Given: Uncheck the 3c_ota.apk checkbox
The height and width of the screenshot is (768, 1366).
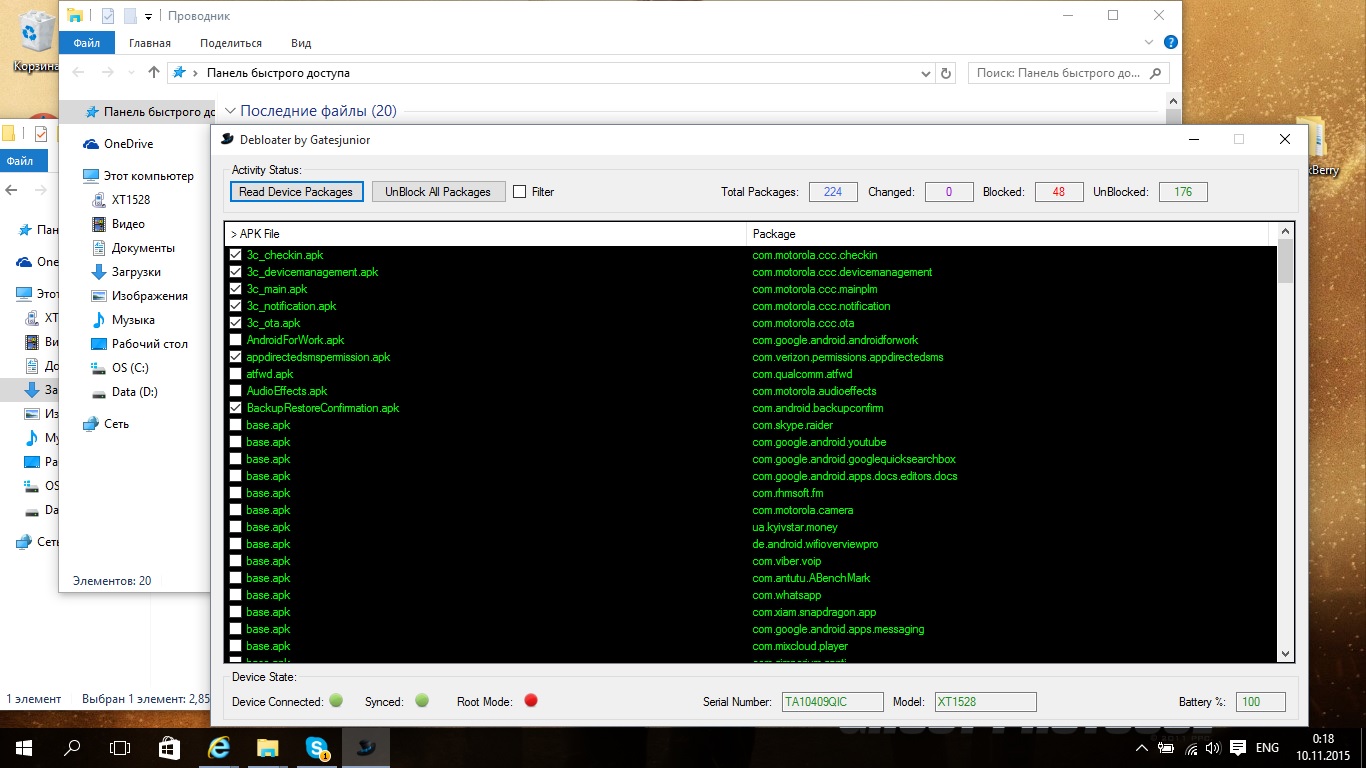Looking at the screenshot, I should coord(236,323).
